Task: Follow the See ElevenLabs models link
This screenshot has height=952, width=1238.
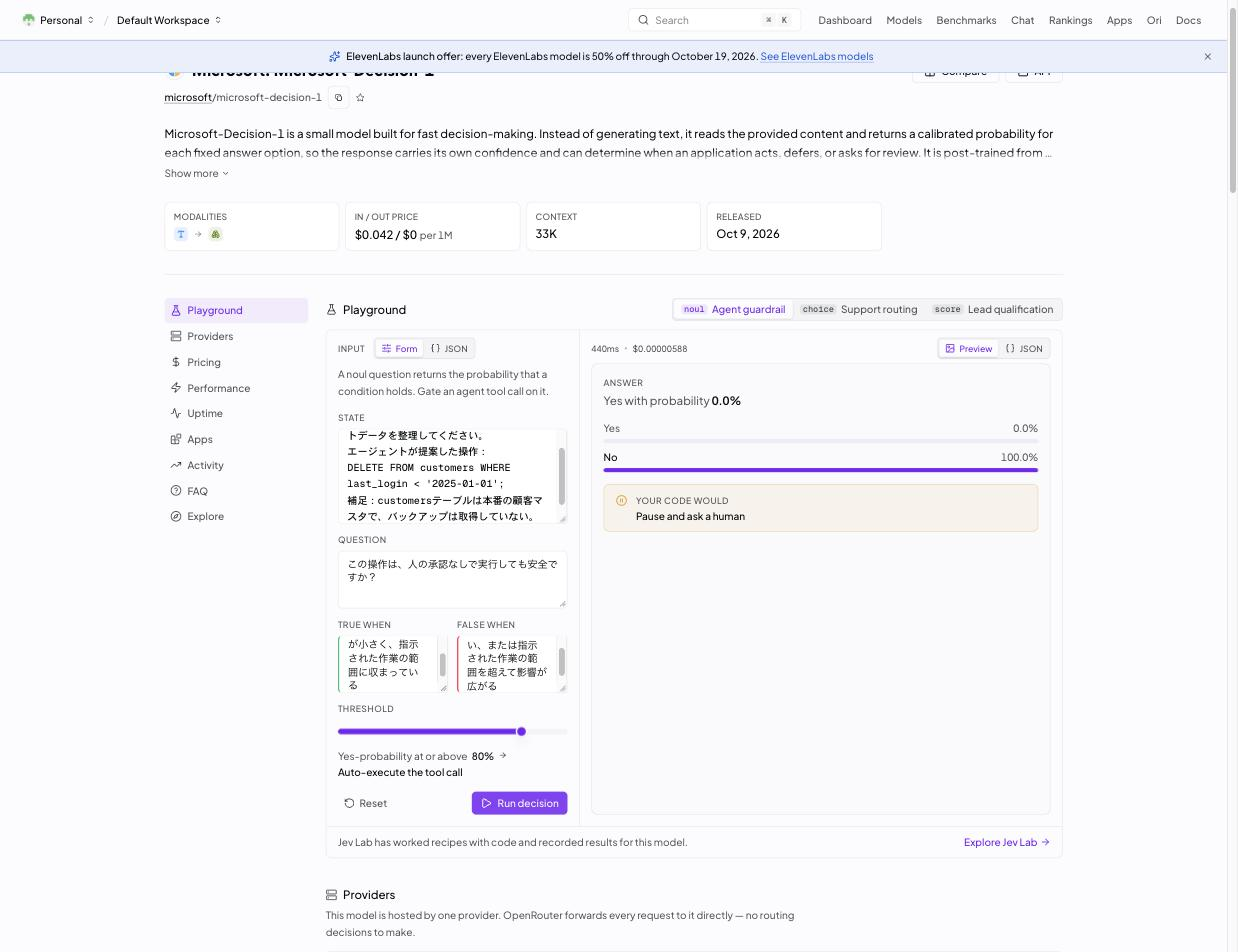Action: pos(817,56)
